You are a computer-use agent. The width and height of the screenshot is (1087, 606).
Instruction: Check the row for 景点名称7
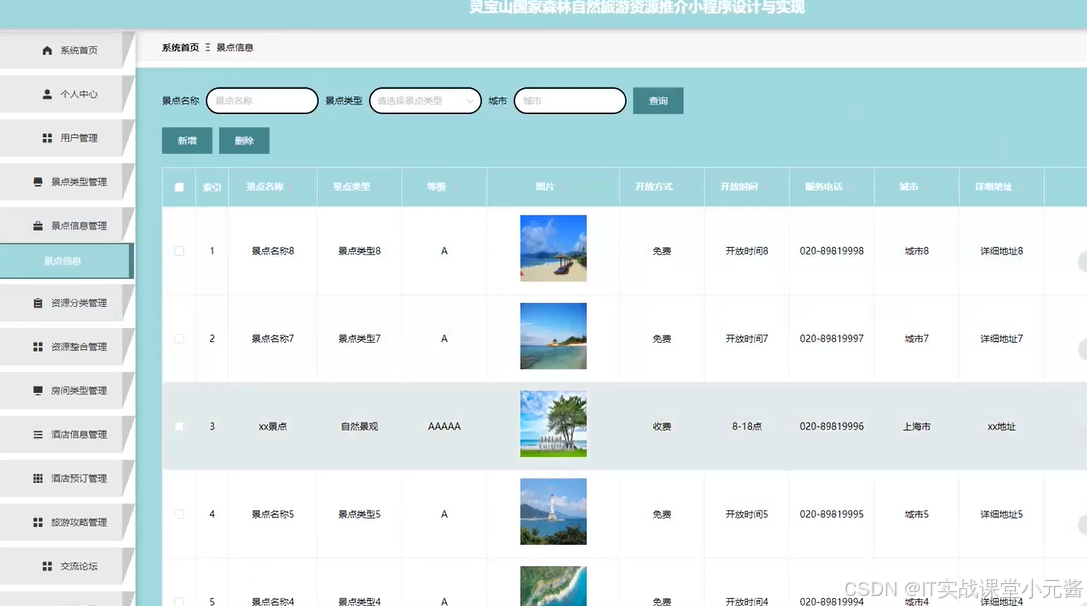pos(179,338)
